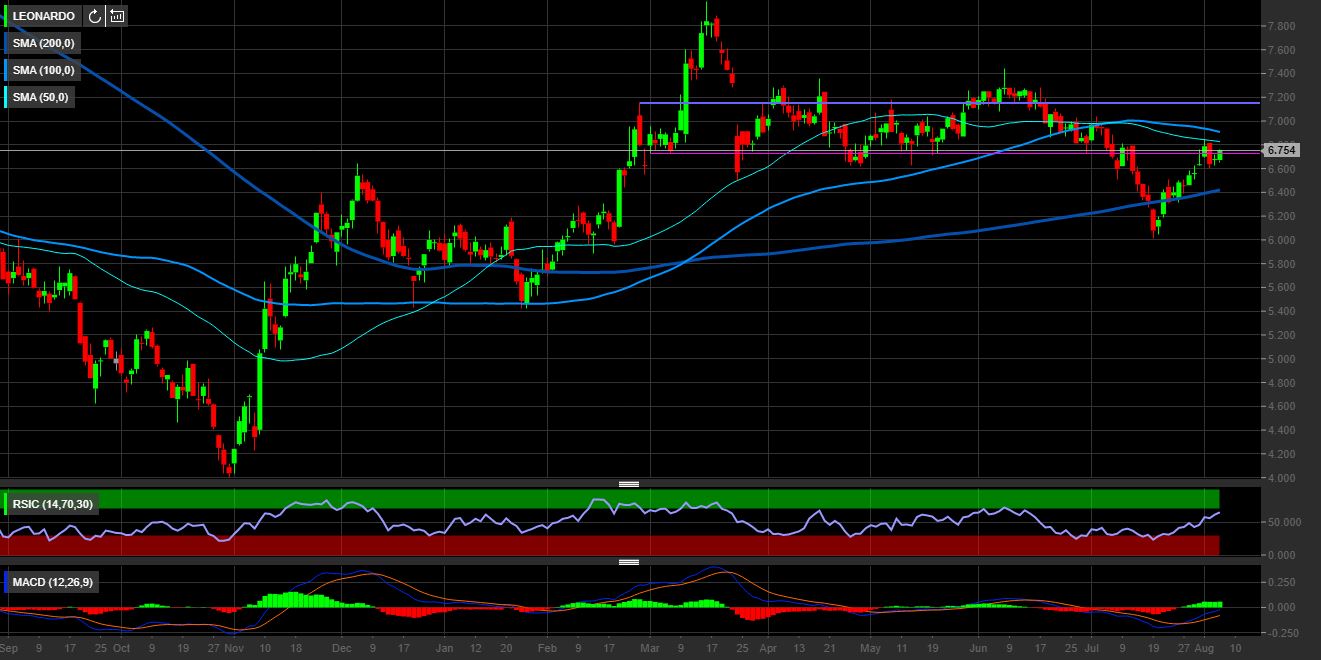Click the chart settings icon beside refresh
1321x660 pixels.
117,16
